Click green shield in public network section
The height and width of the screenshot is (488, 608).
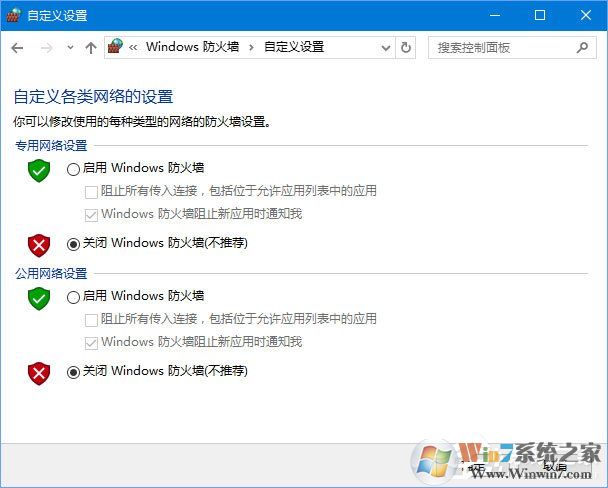pos(39,298)
